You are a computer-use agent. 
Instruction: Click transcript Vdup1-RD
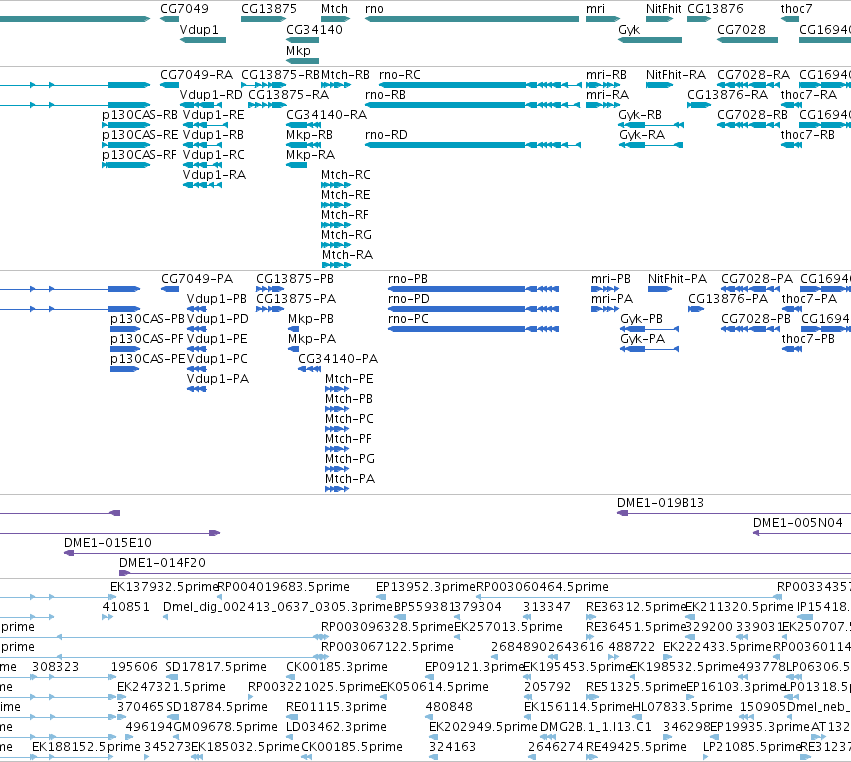coord(211,94)
